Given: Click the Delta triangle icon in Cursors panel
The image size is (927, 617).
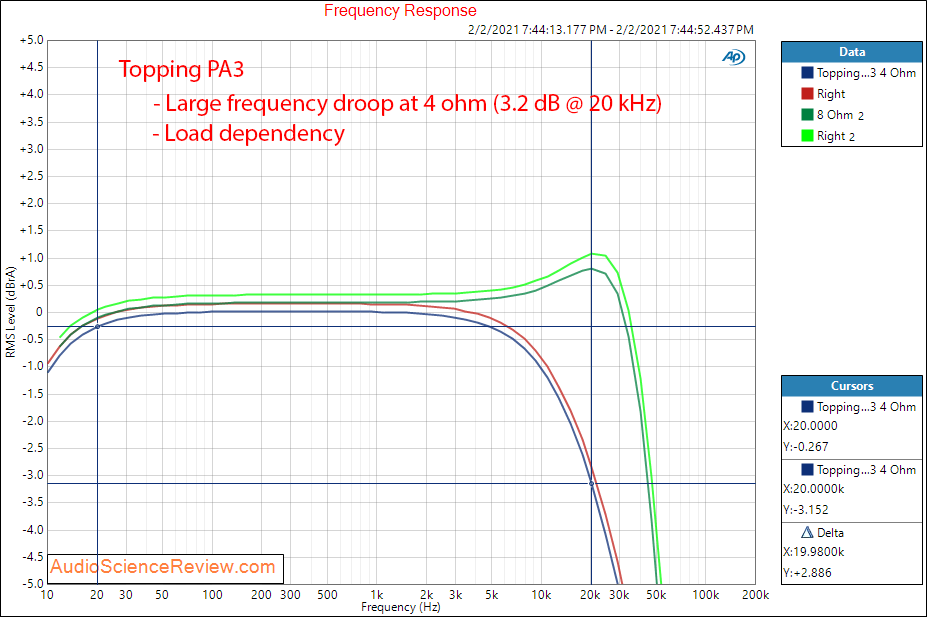Looking at the screenshot, I should pyautogui.click(x=807, y=532).
